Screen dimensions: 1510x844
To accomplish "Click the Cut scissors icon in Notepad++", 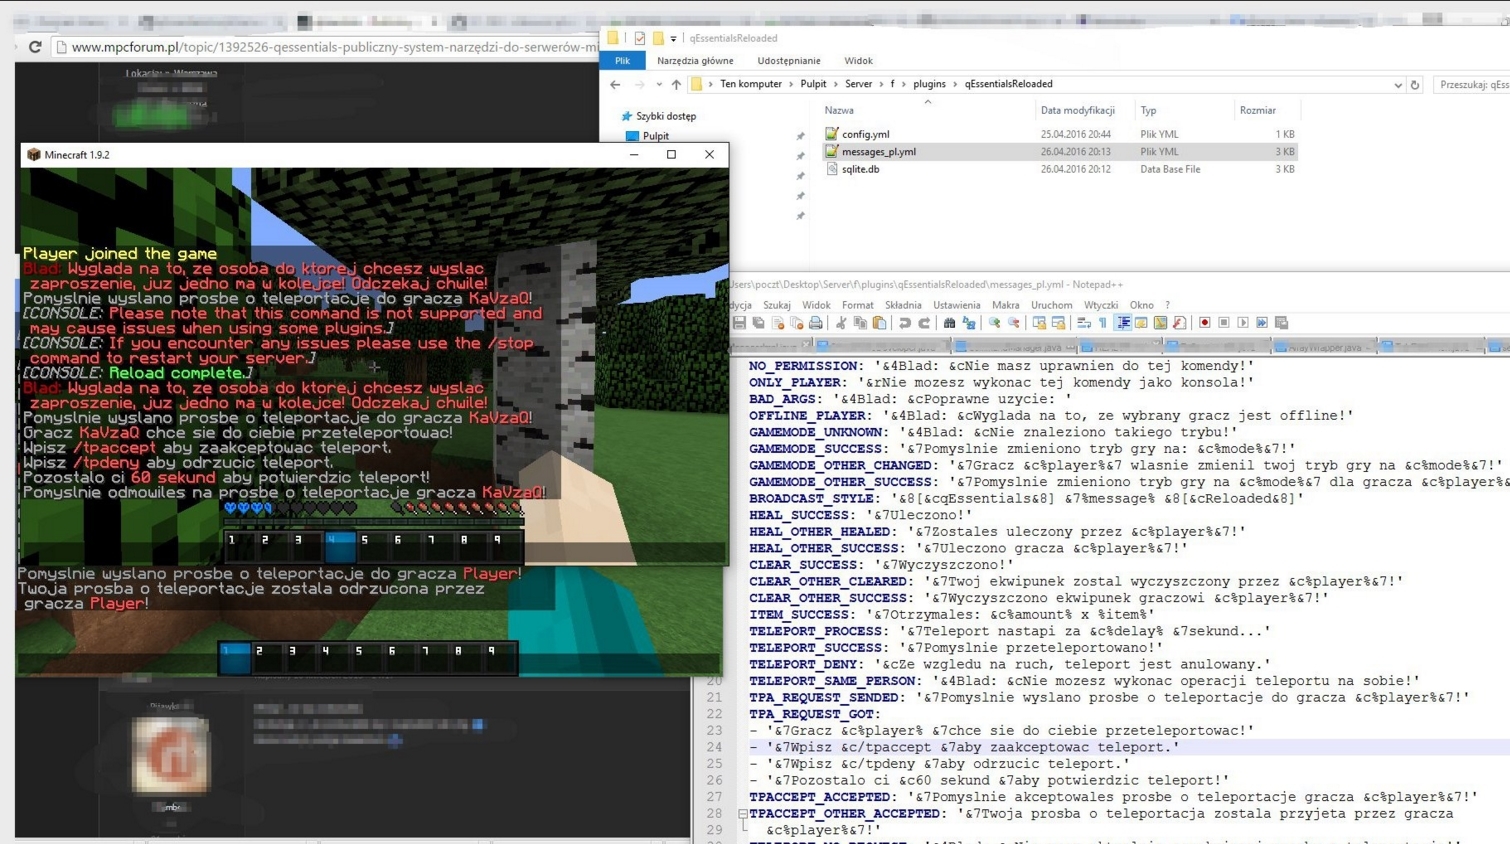I will 841,323.
